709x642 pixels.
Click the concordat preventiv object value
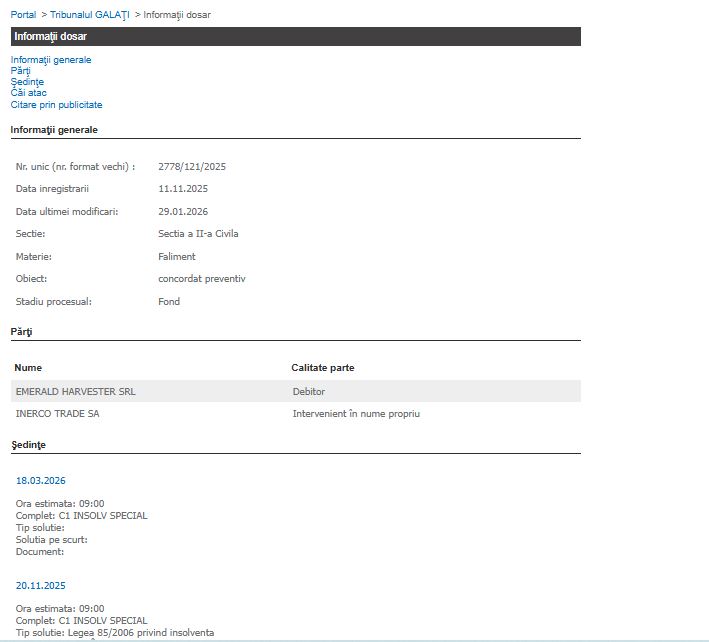[x=201, y=279]
